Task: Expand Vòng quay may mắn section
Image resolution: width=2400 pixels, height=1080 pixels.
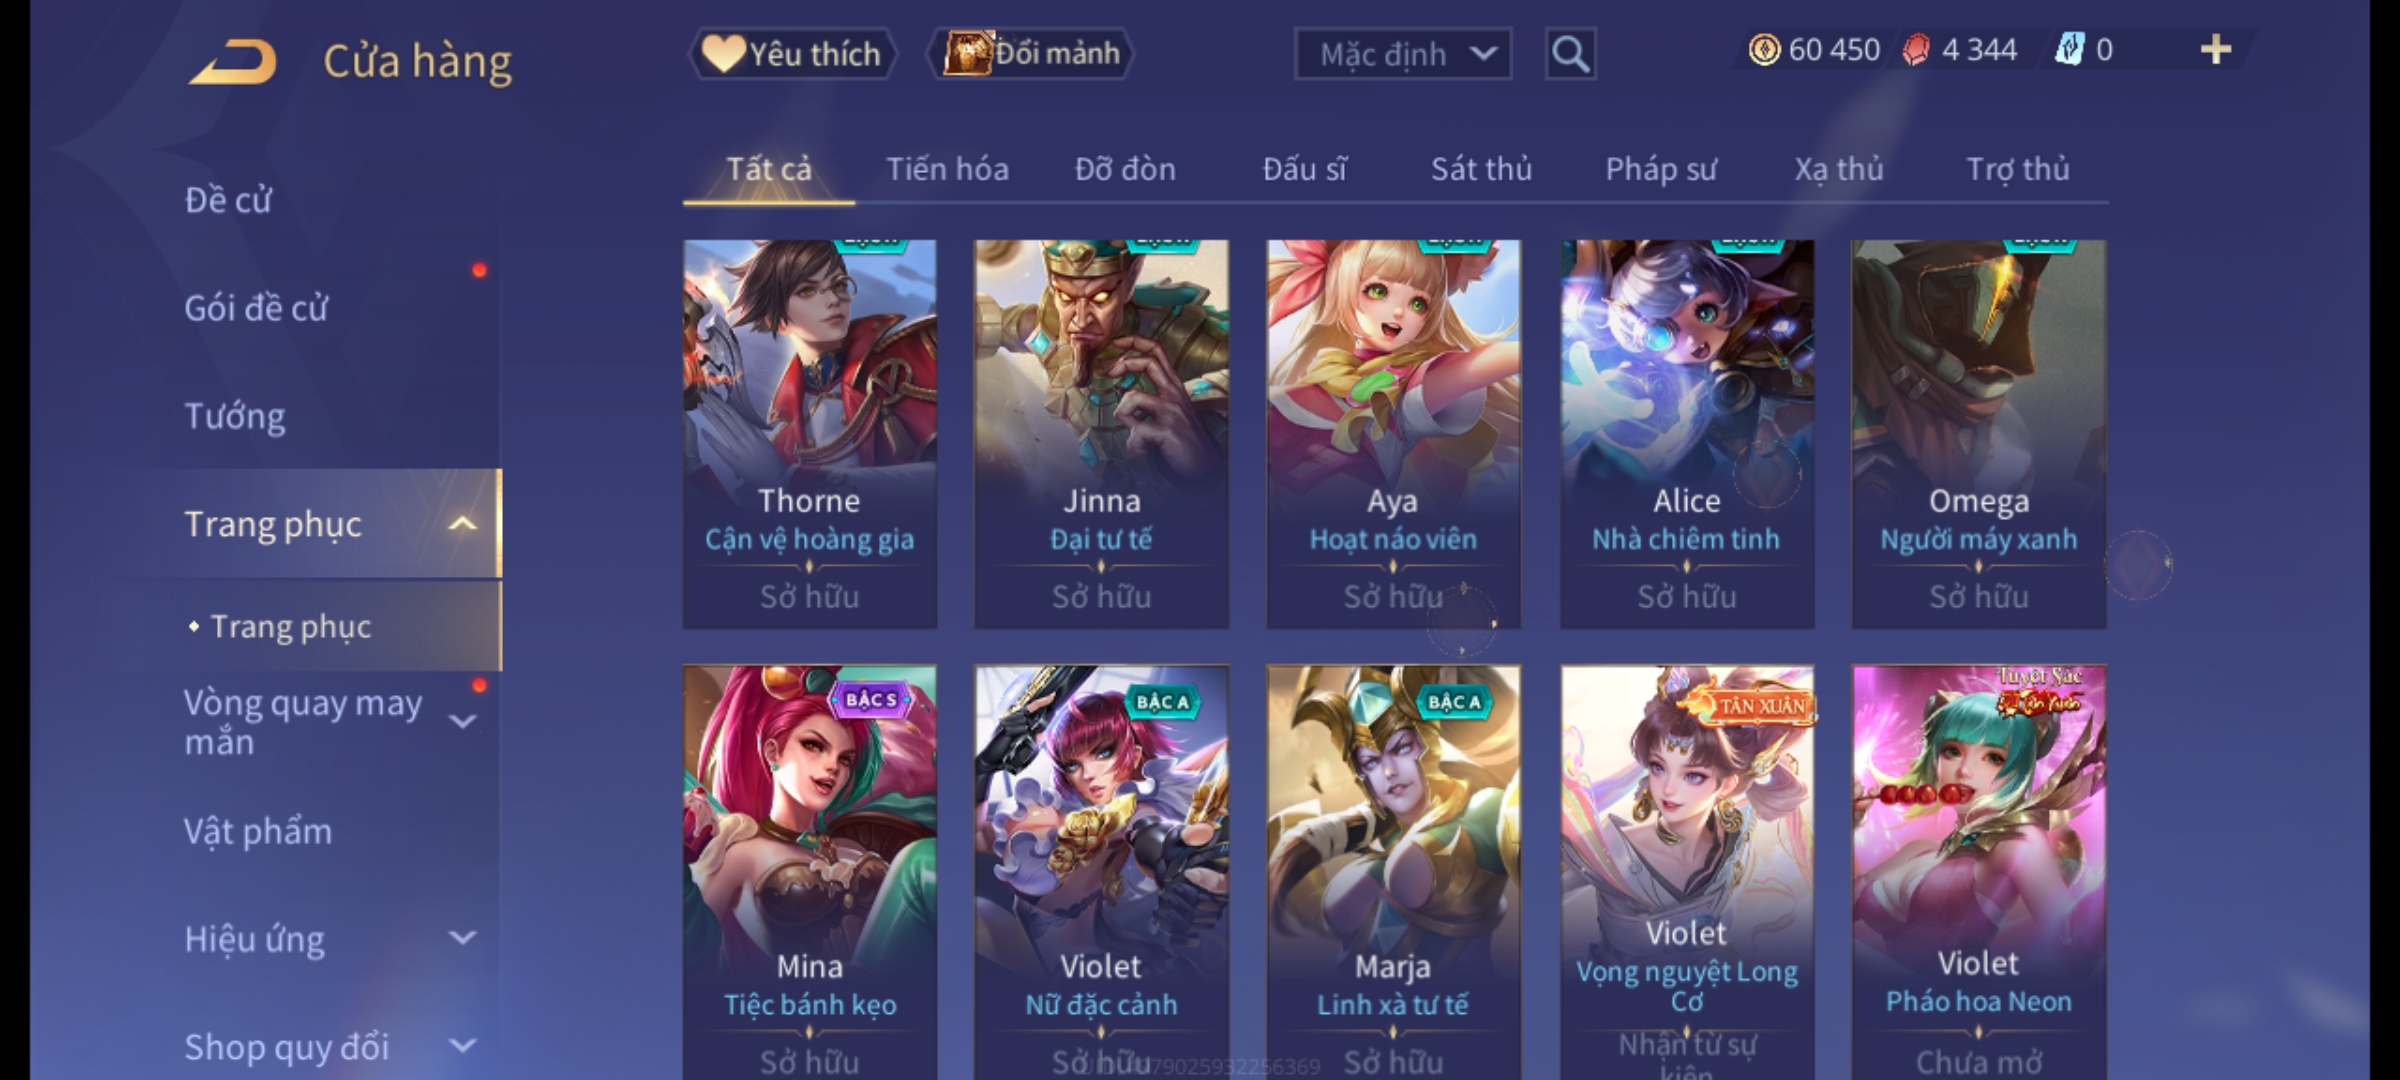Action: (x=462, y=722)
